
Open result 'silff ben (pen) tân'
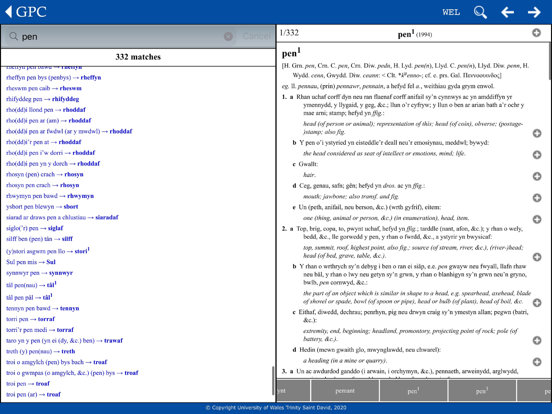coord(39,239)
